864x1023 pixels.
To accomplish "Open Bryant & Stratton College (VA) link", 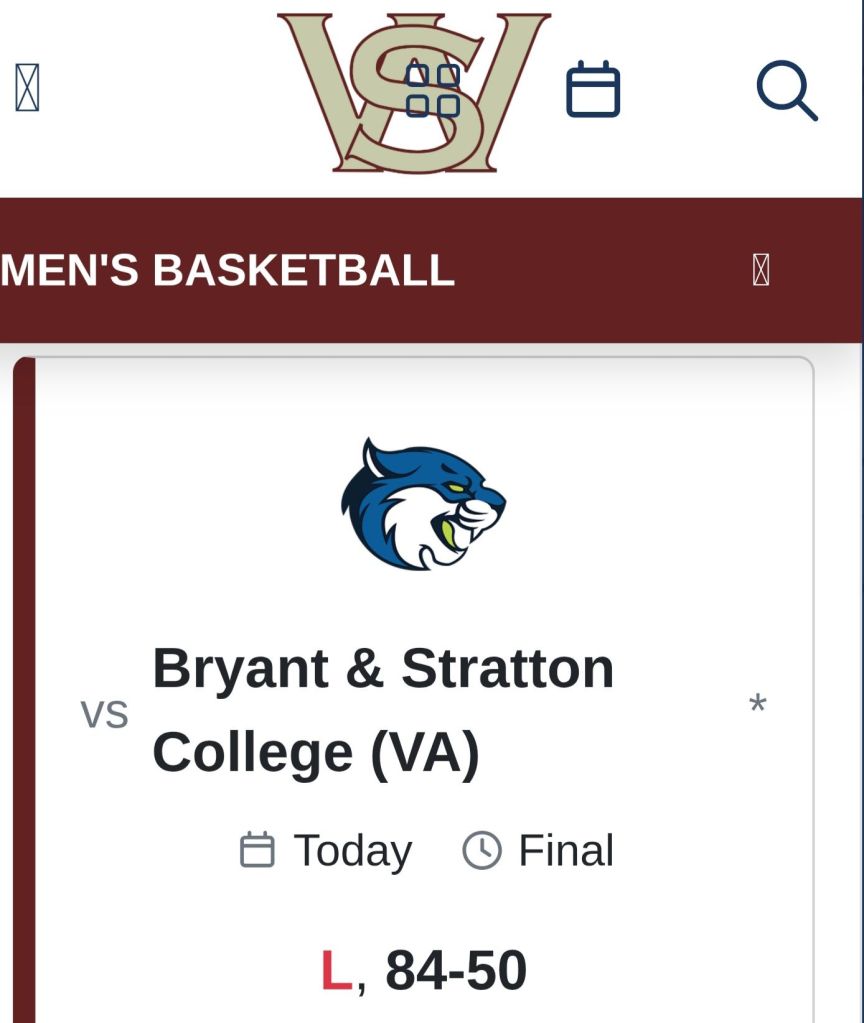I will pos(383,710).
